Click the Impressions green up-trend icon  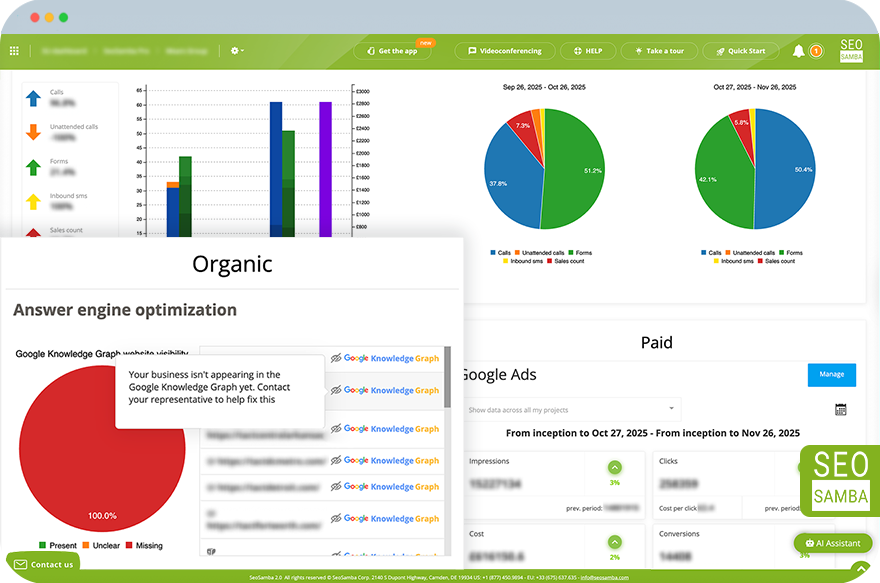pyautogui.click(x=615, y=467)
